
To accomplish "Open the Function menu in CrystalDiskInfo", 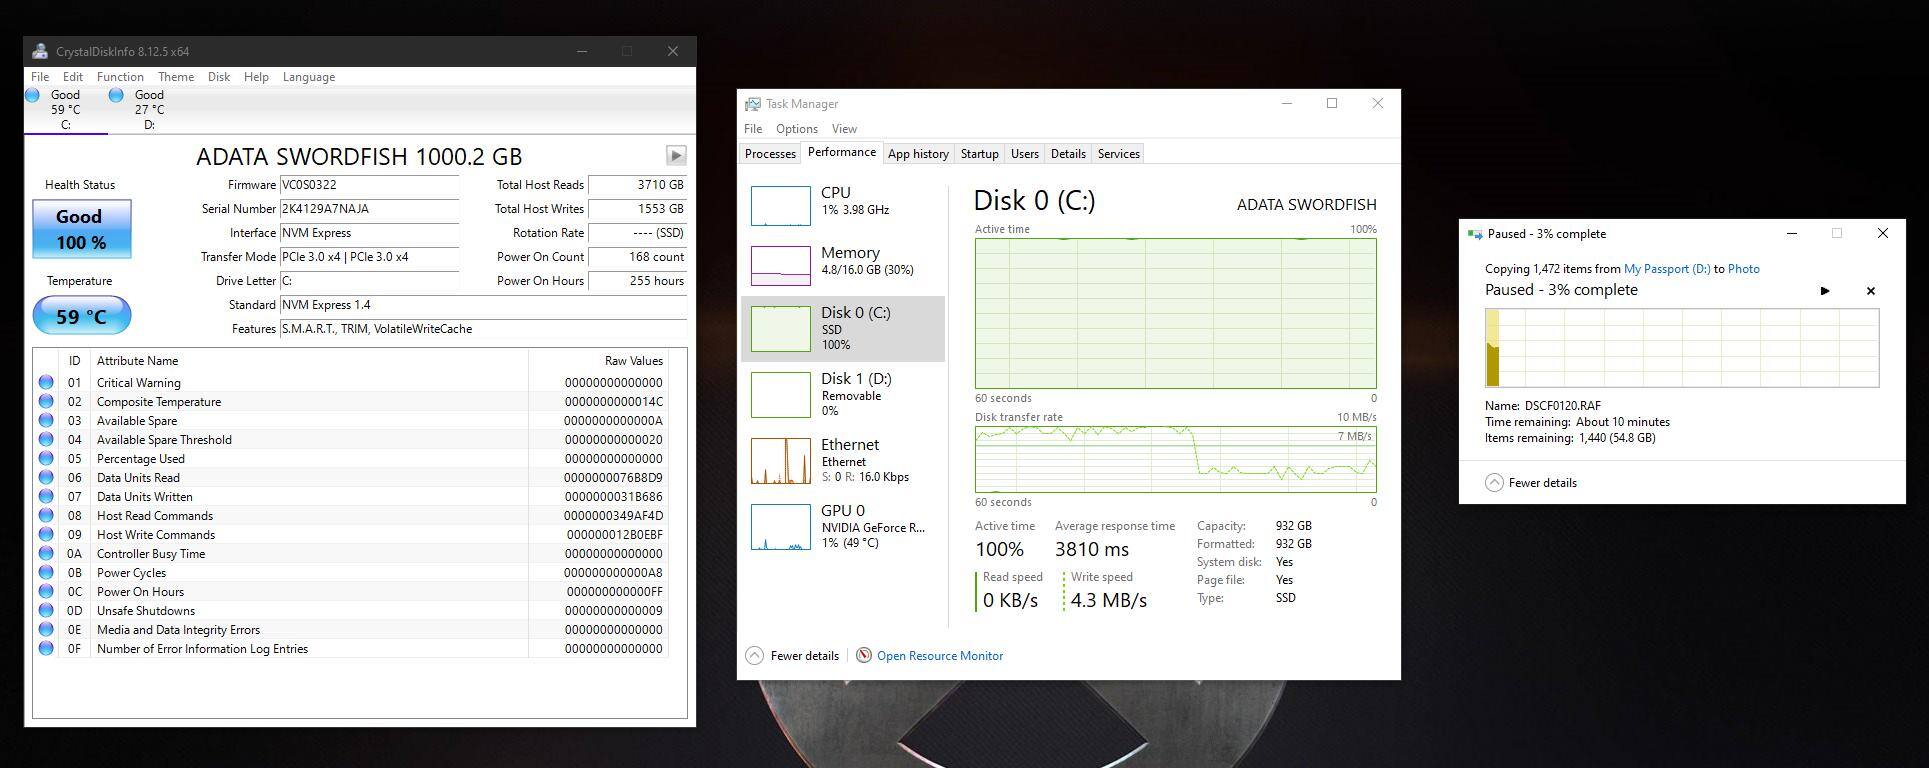I will [120, 77].
